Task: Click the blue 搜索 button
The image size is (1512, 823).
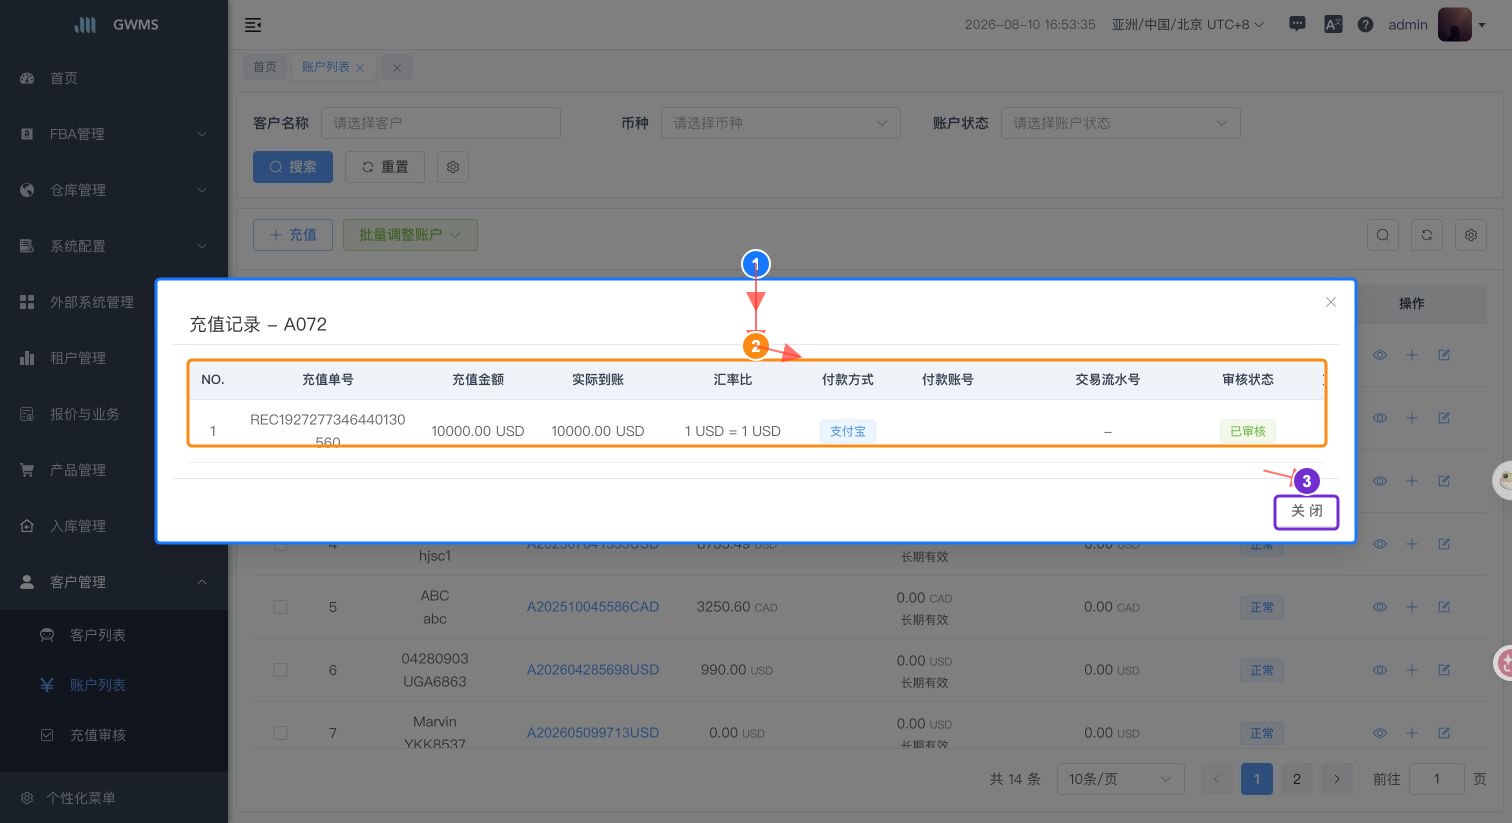Action: (293, 167)
